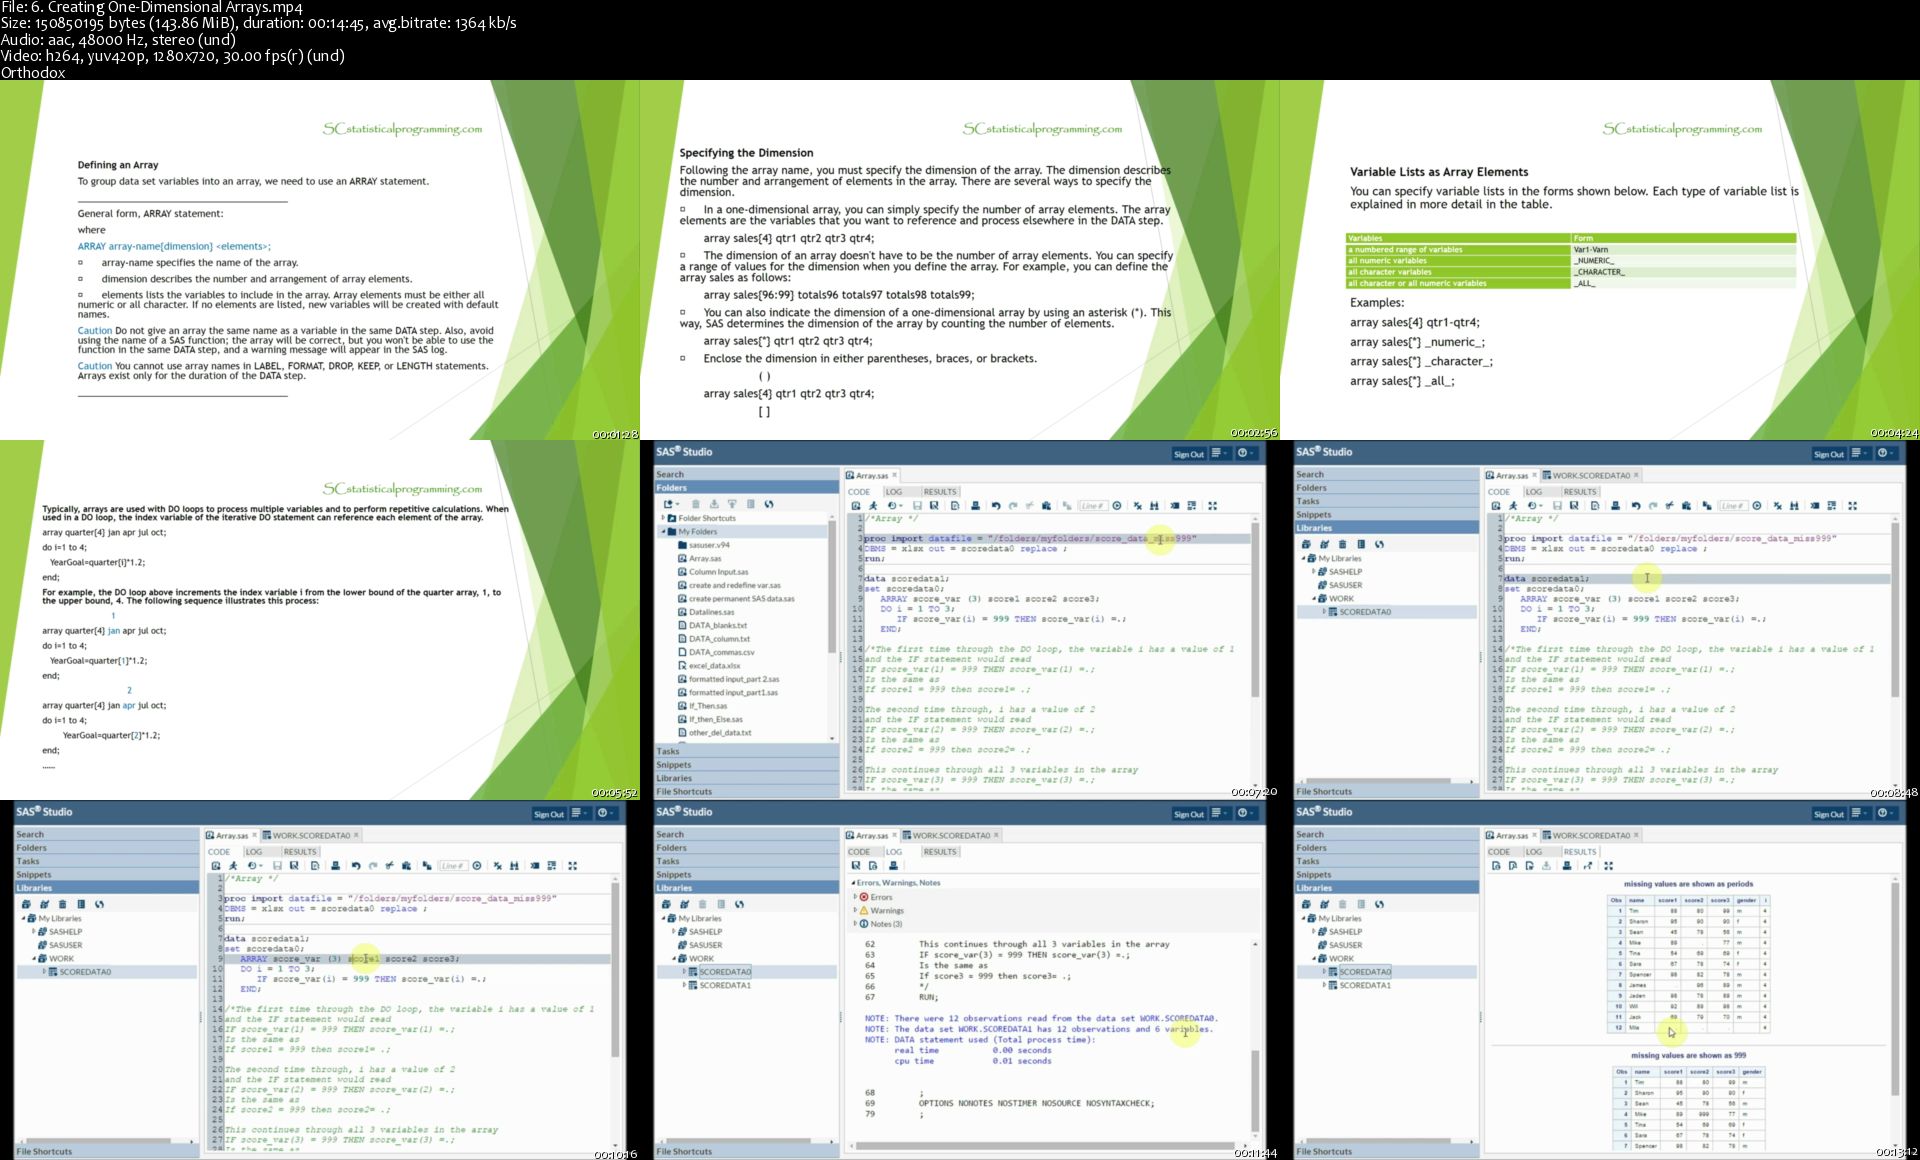
Task: Close the Array.sas tab in 00:07:20 frame
Action: tap(894, 475)
